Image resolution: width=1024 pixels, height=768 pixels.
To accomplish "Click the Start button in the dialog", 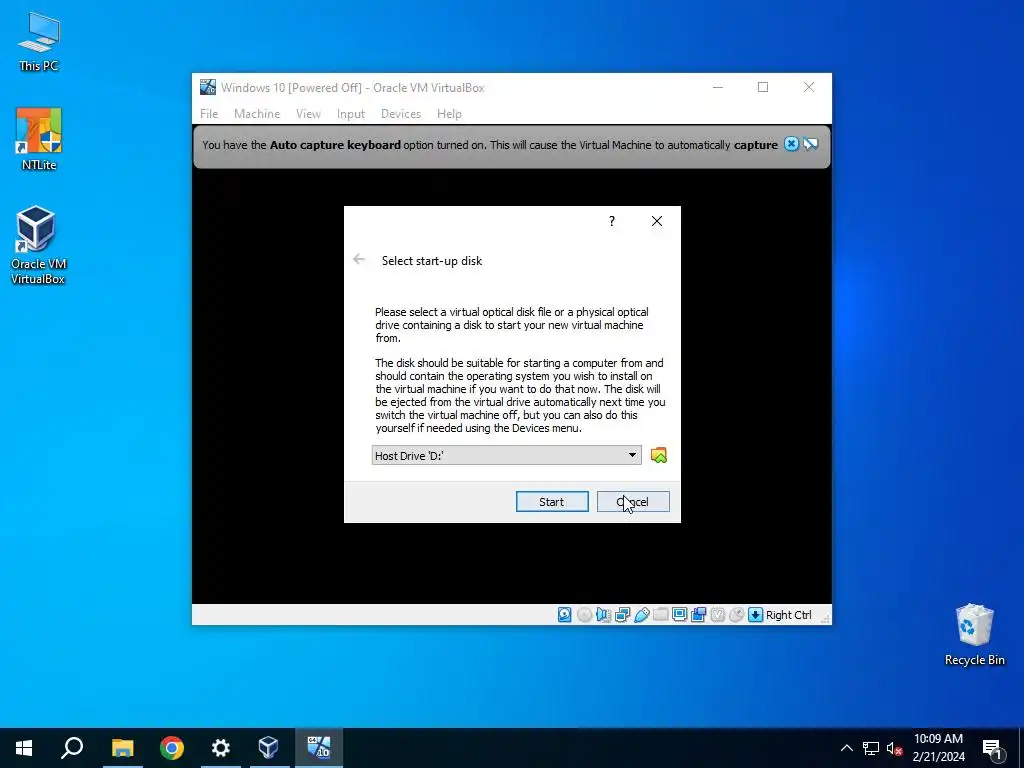I will point(552,502).
